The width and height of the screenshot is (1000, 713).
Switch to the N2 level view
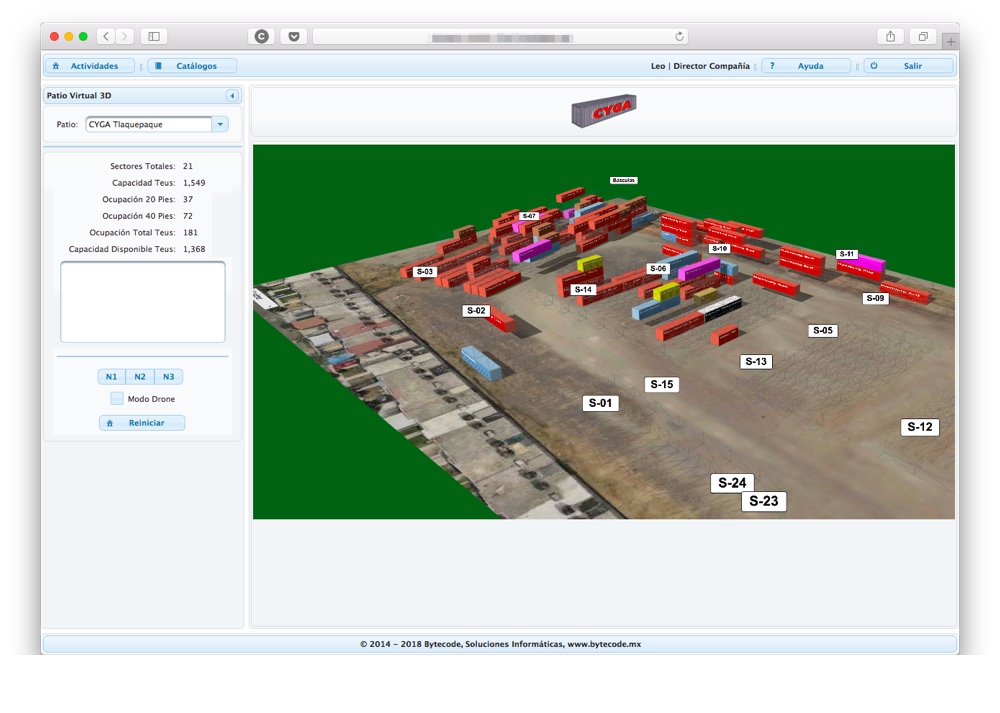click(140, 377)
